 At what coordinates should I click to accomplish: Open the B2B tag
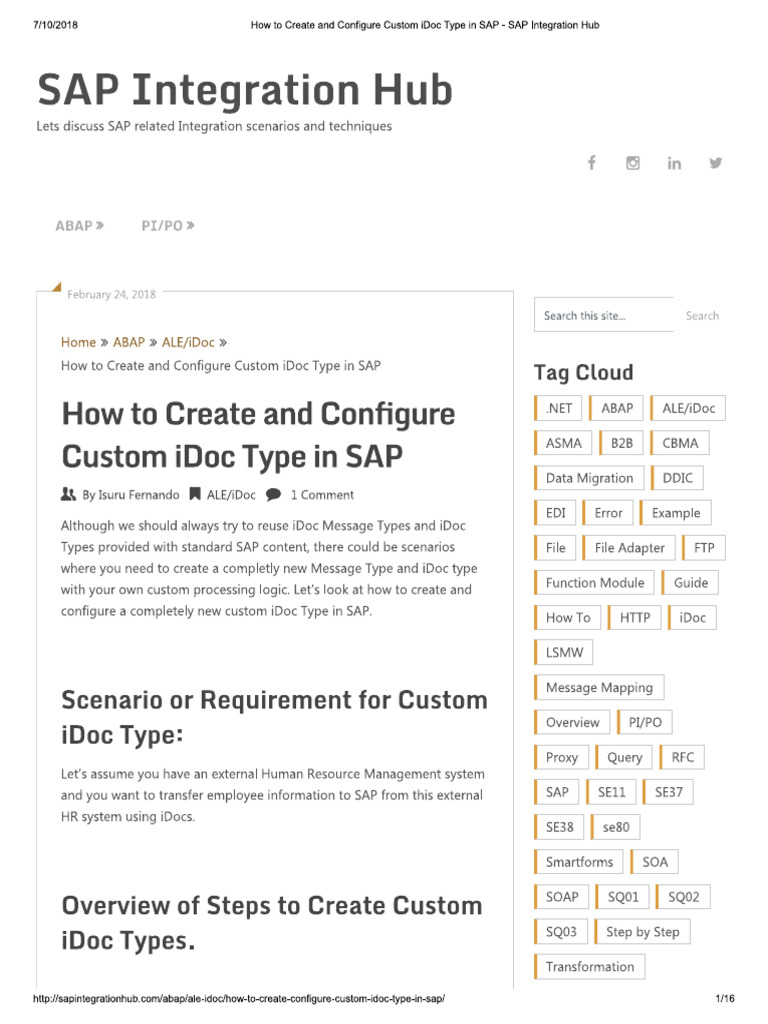click(x=620, y=443)
